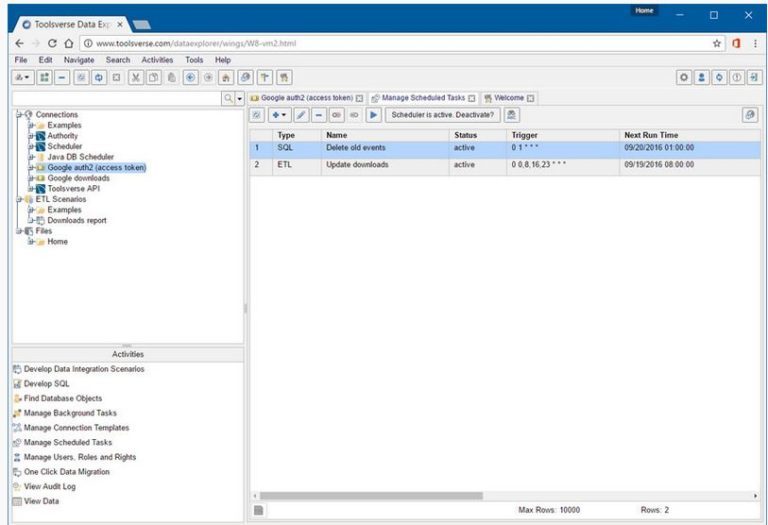Open the File menu
The height and width of the screenshot is (525, 768).
pyautogui.click(x=21, y=60)
